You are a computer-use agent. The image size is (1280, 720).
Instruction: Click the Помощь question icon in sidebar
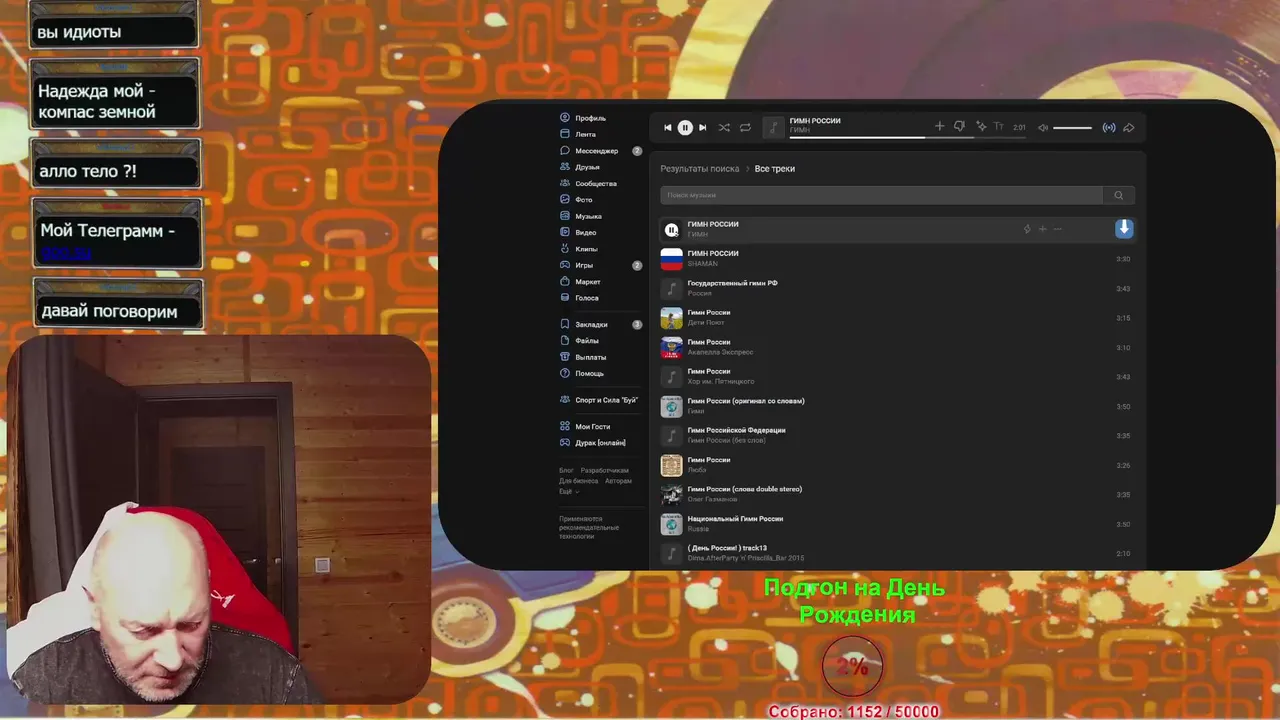(565, 373)
